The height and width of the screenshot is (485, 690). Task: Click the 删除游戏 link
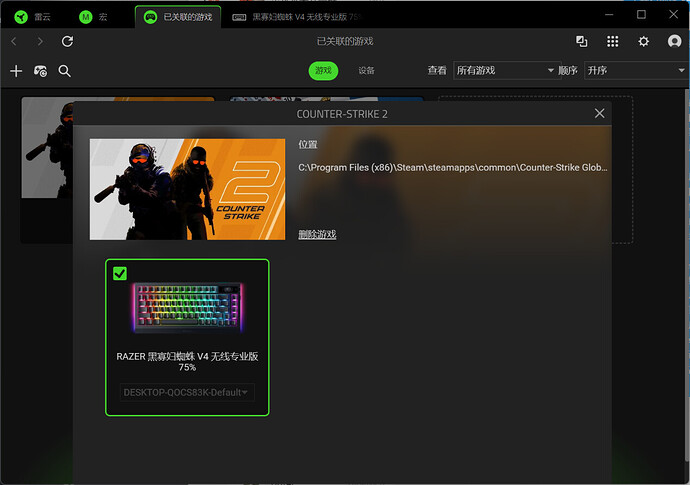[x=317, y=234]
